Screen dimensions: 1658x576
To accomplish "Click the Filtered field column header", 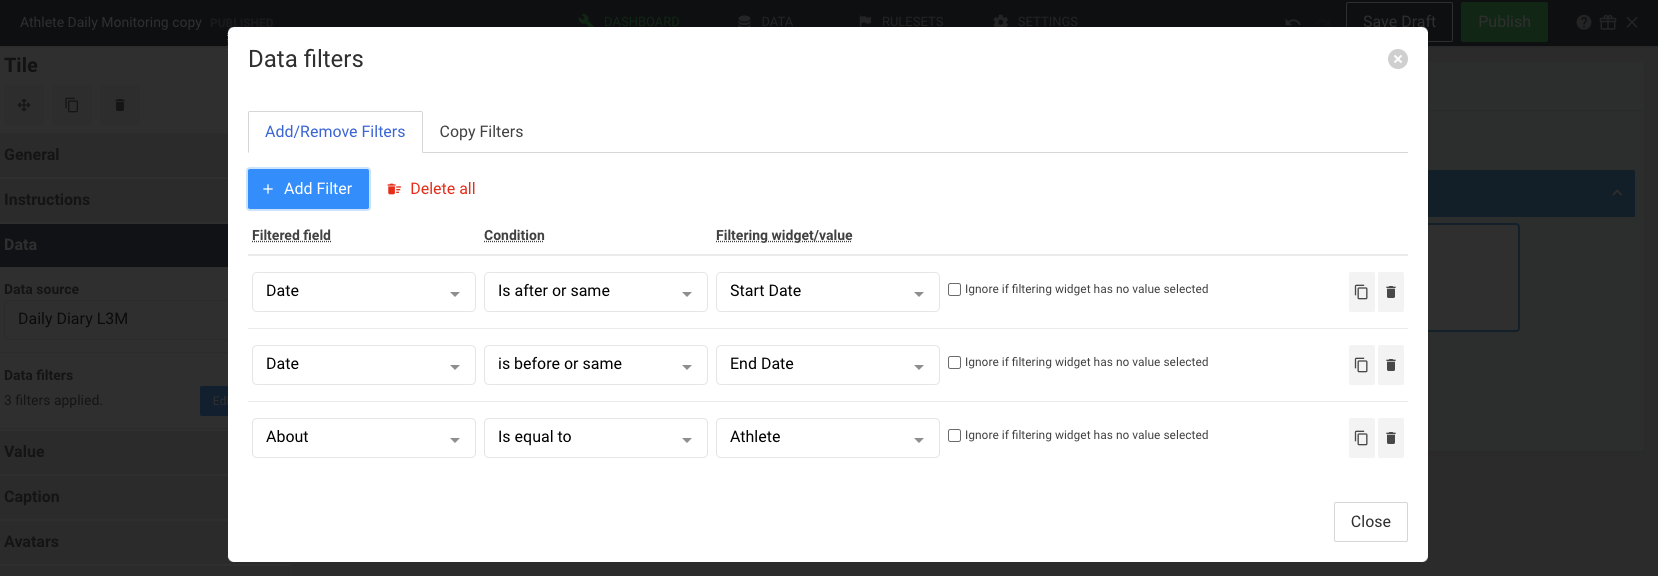I will [291, 235].
